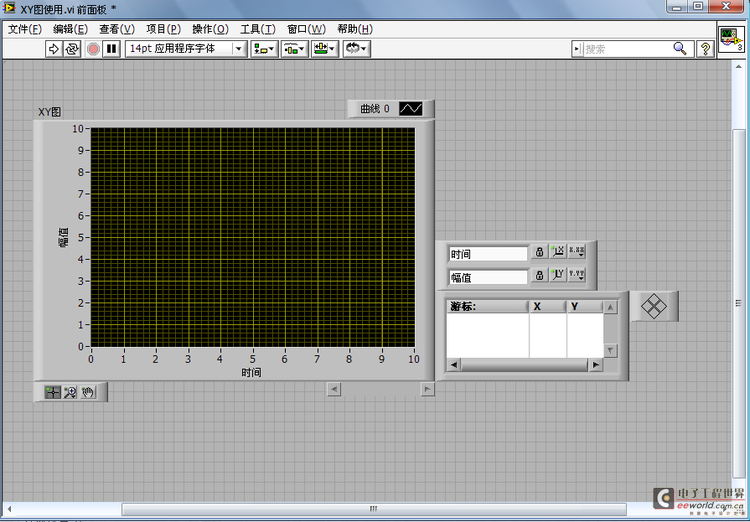Image resolution: width=750 pixels, height=522 pixels.
Task: Open the Distribute Objects dropdown
Action: click(294, 49)
